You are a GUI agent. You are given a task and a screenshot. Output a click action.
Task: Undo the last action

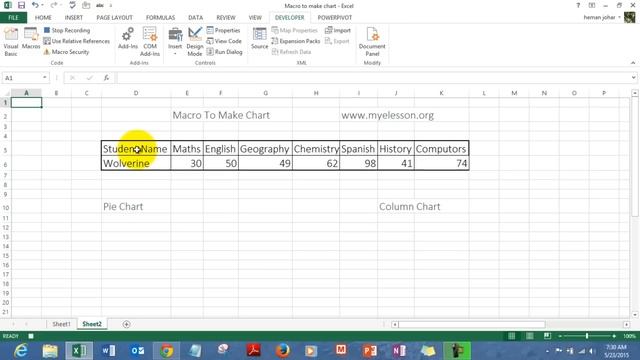35,5
